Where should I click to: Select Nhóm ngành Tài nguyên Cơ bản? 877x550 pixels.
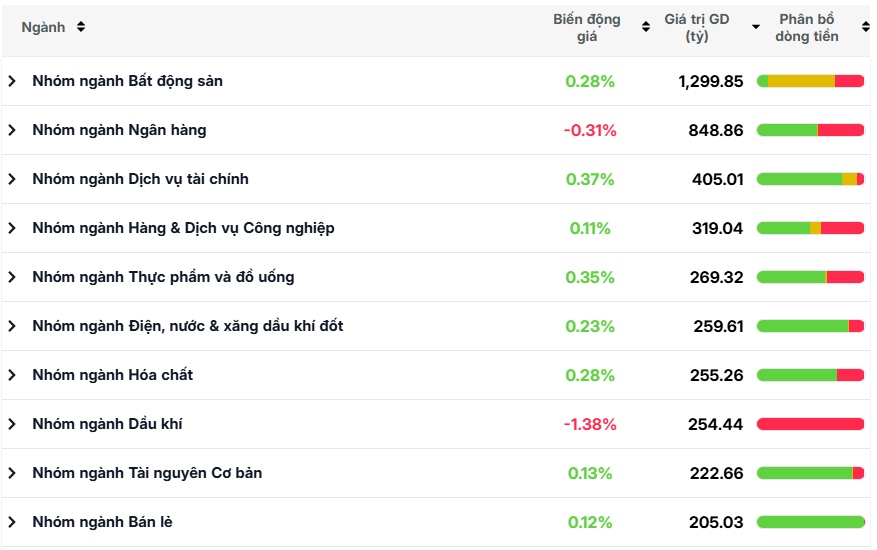pos(147,473)
